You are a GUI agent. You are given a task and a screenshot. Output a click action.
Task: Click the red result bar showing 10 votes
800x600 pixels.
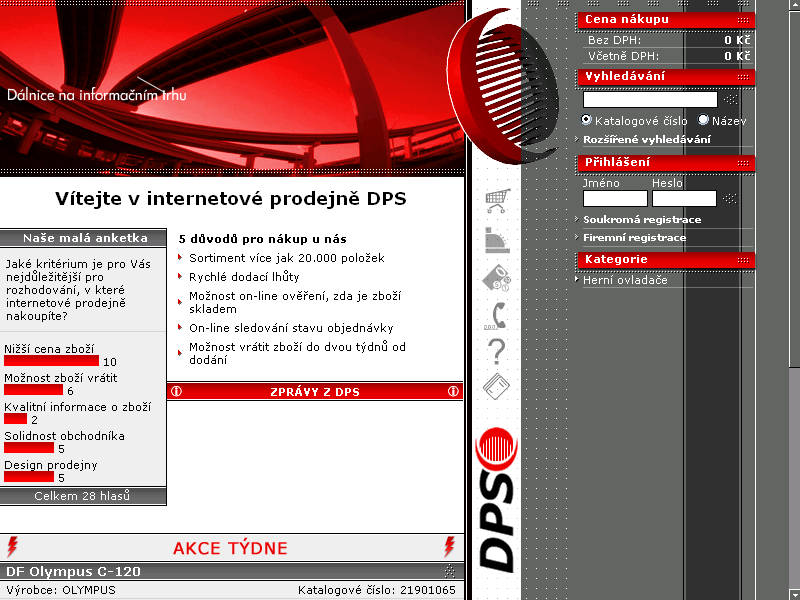tap(52, 361)
